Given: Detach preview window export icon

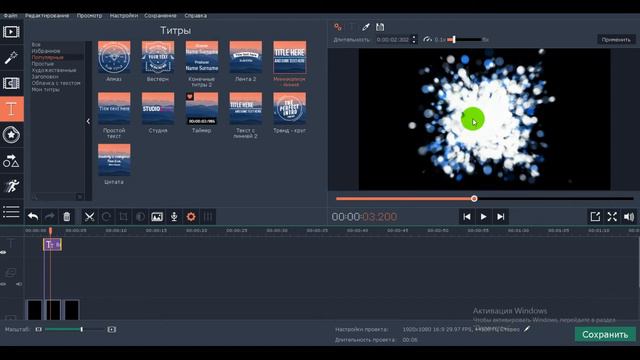Looking at the screenshot, I should [595, 217].
